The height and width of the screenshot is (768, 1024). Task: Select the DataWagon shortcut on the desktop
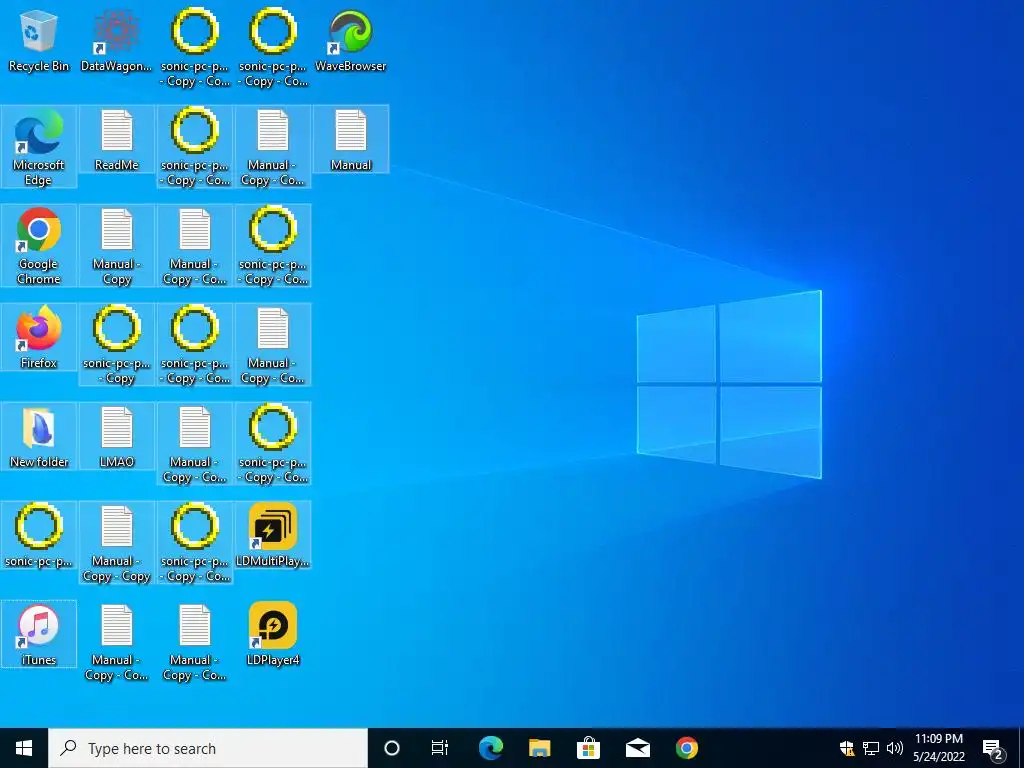point(116,40)
